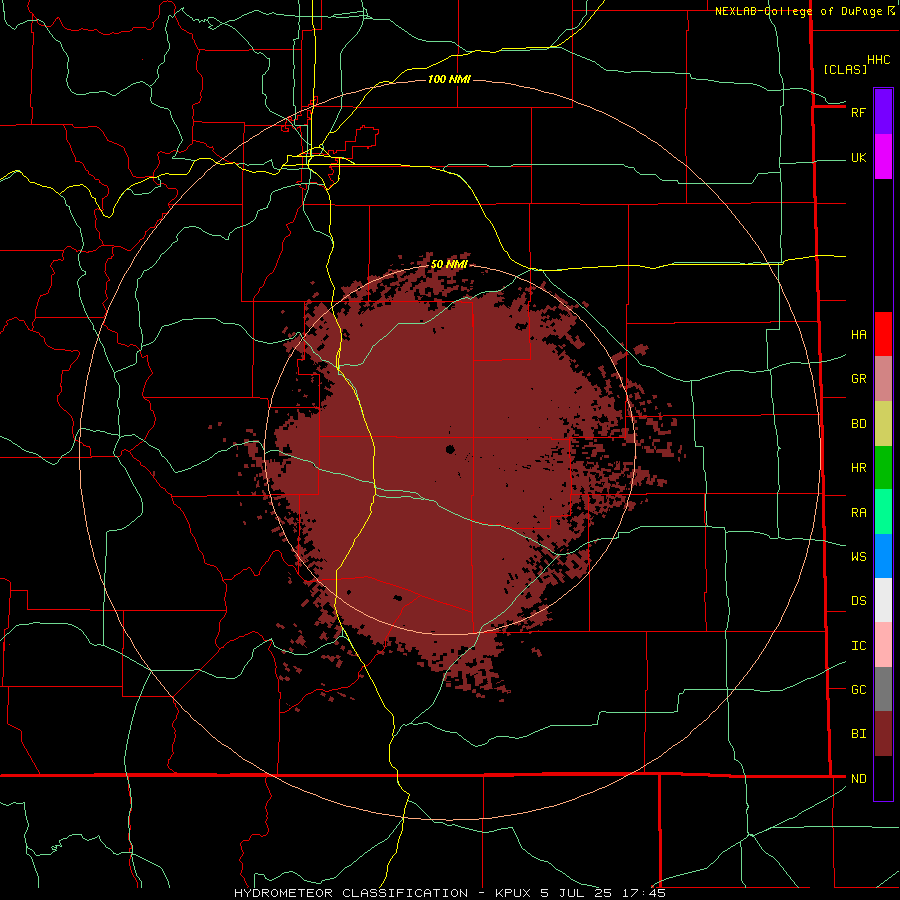Click the '5 JUL 25 17:45' timestamp
900x900 pixels.
tap(602, 893)
